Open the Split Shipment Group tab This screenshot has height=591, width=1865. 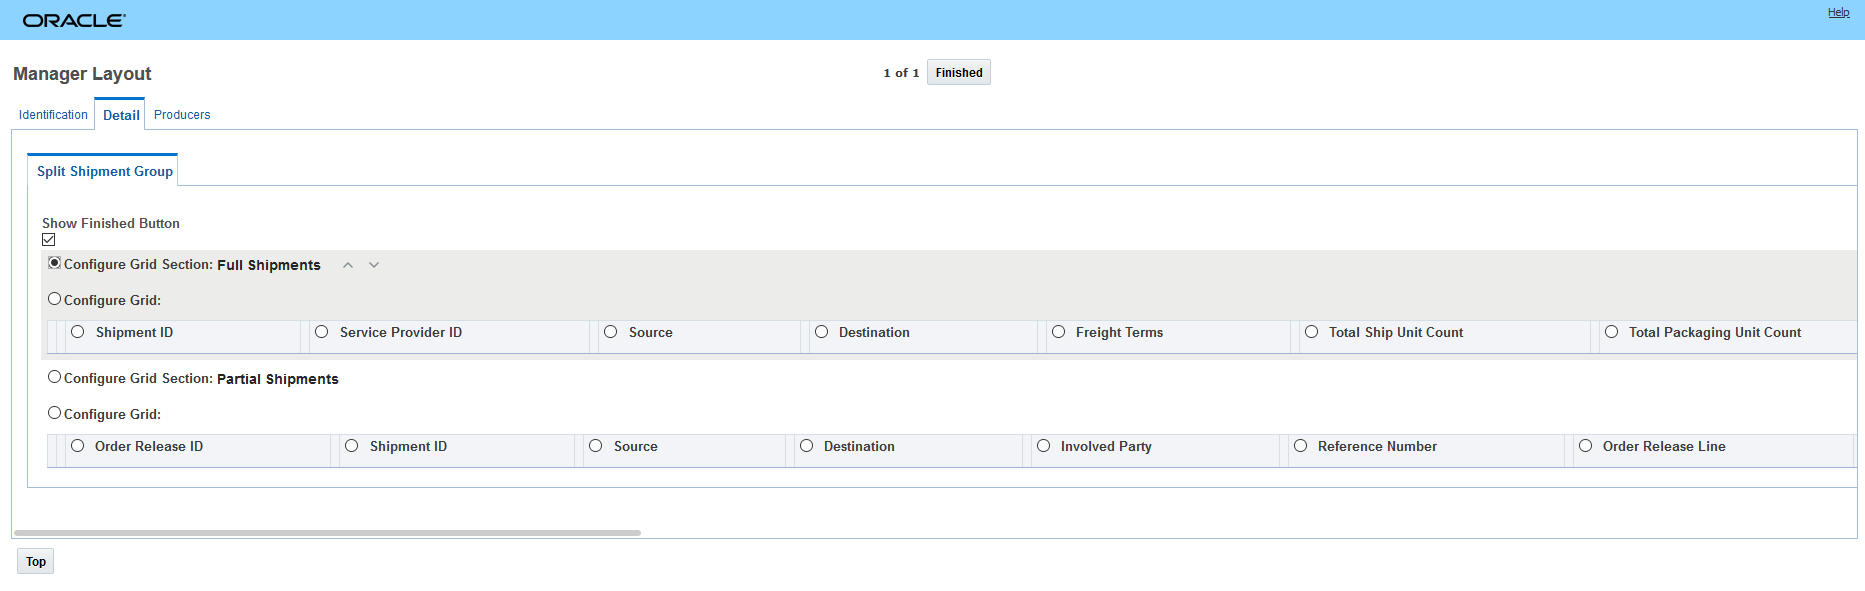click(x=105, y=171)
